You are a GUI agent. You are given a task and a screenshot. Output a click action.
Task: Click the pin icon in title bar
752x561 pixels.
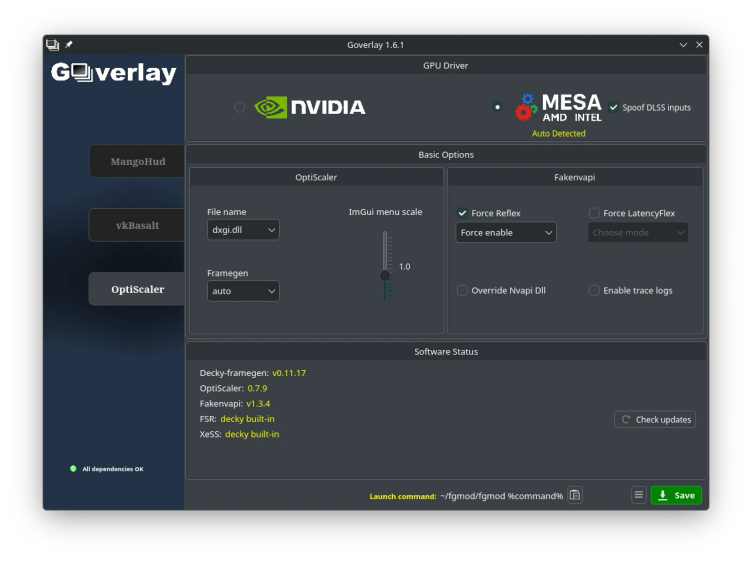pos(69,45)
